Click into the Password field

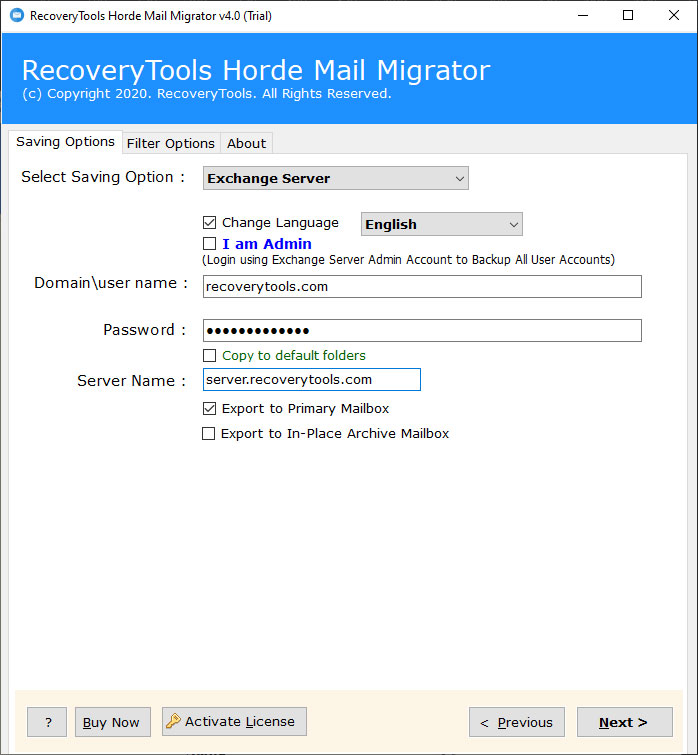[422, 330]
